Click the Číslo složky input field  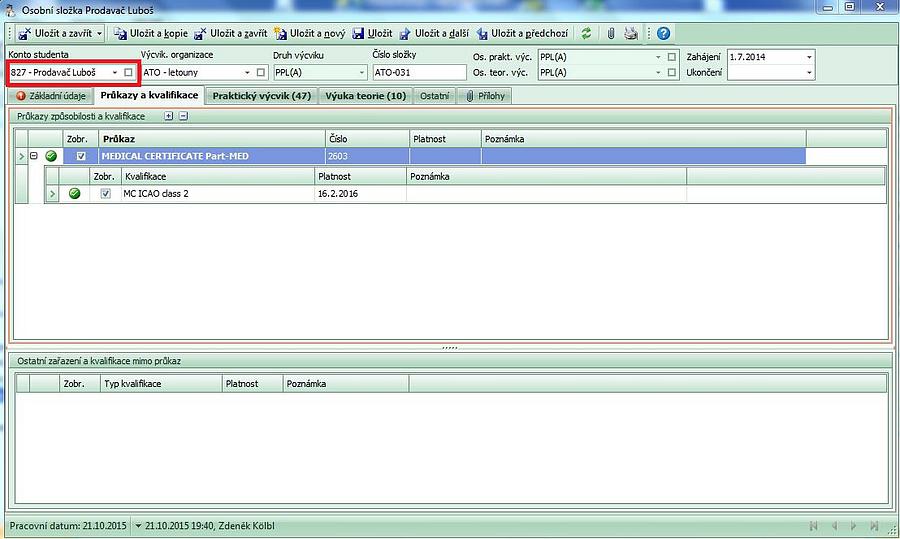click(x=419, y=72)
